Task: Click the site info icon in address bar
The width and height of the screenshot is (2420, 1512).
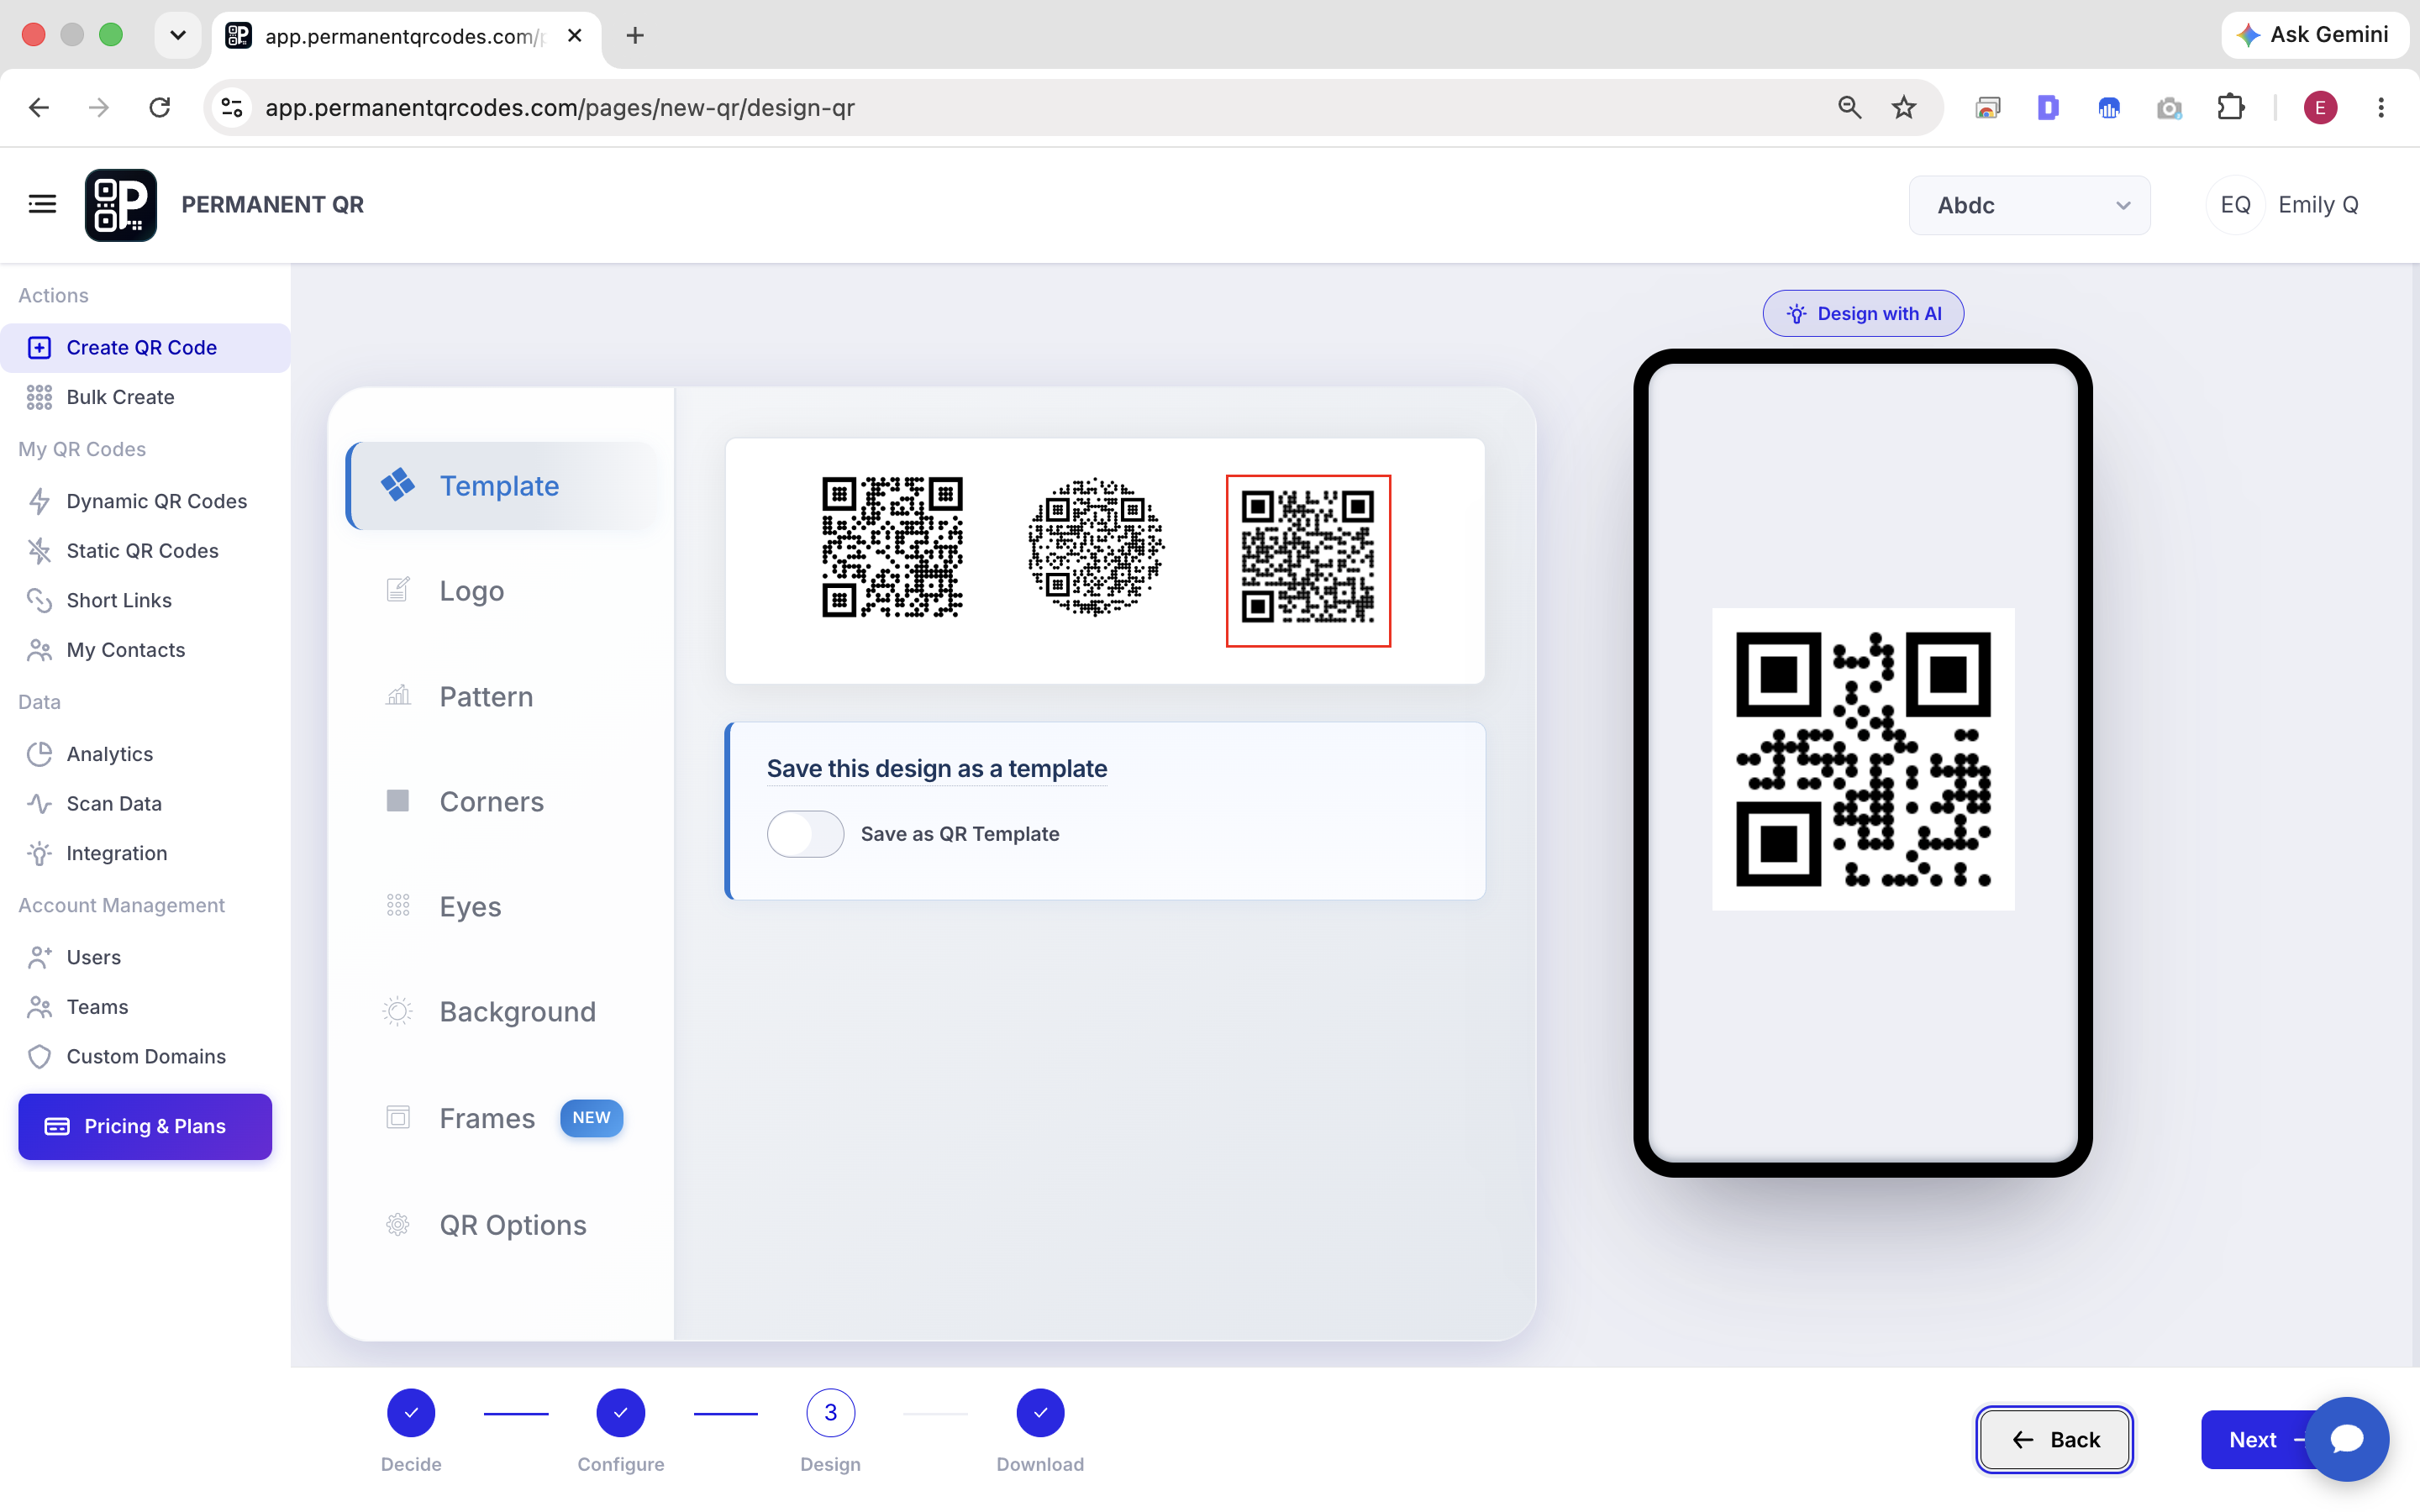Action: click(232, 107)
